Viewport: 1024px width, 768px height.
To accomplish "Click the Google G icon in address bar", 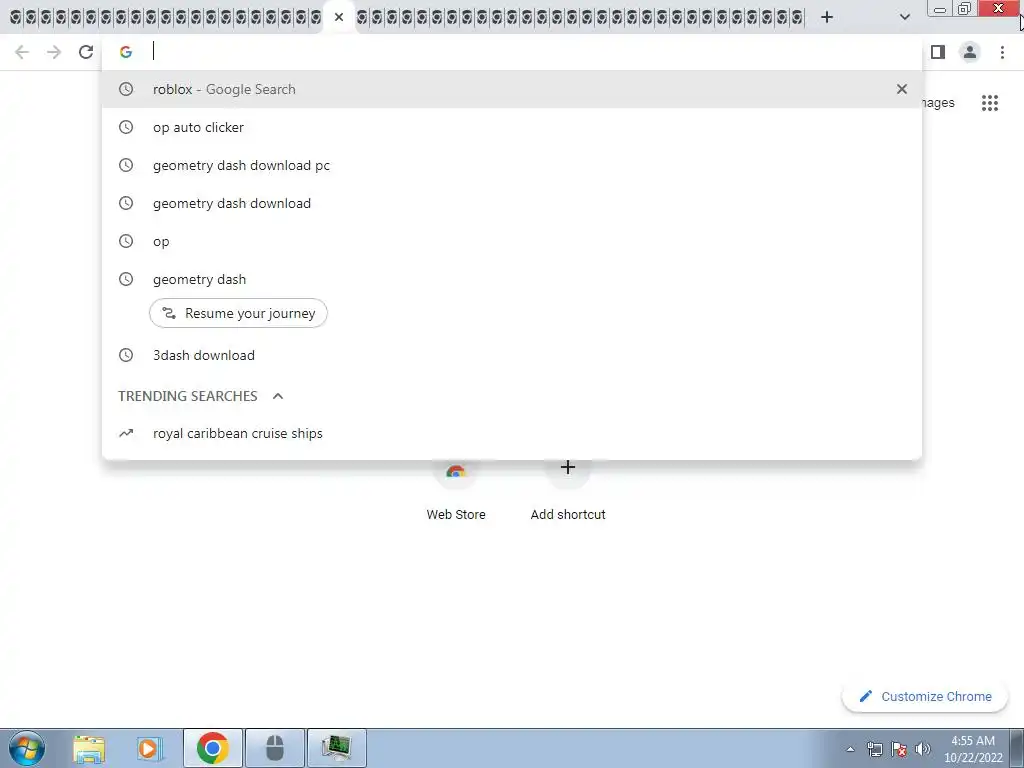I will (x=126, y=52).
